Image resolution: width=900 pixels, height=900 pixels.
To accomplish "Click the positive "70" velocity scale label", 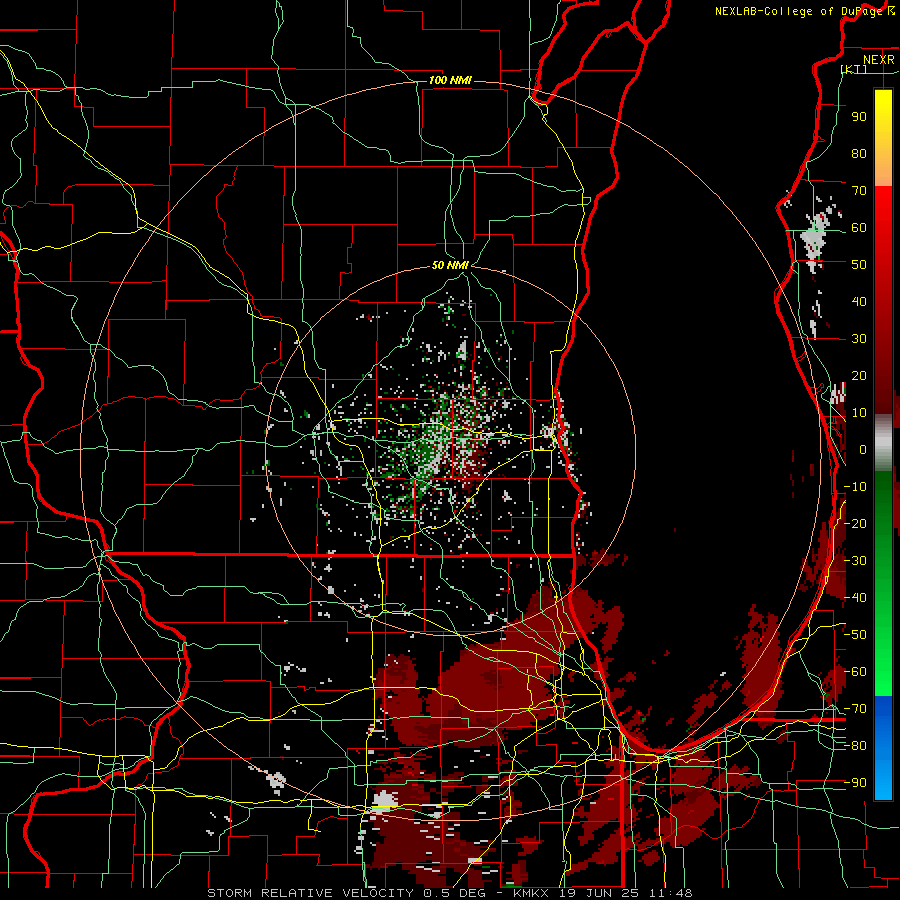I will pyautogui.click(x=859, y=191).
